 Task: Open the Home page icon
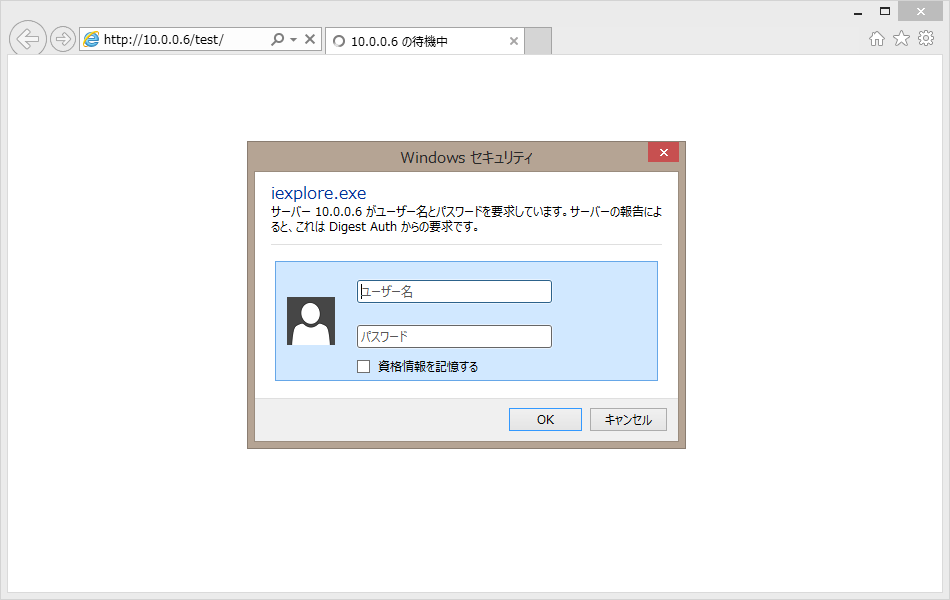877,39
